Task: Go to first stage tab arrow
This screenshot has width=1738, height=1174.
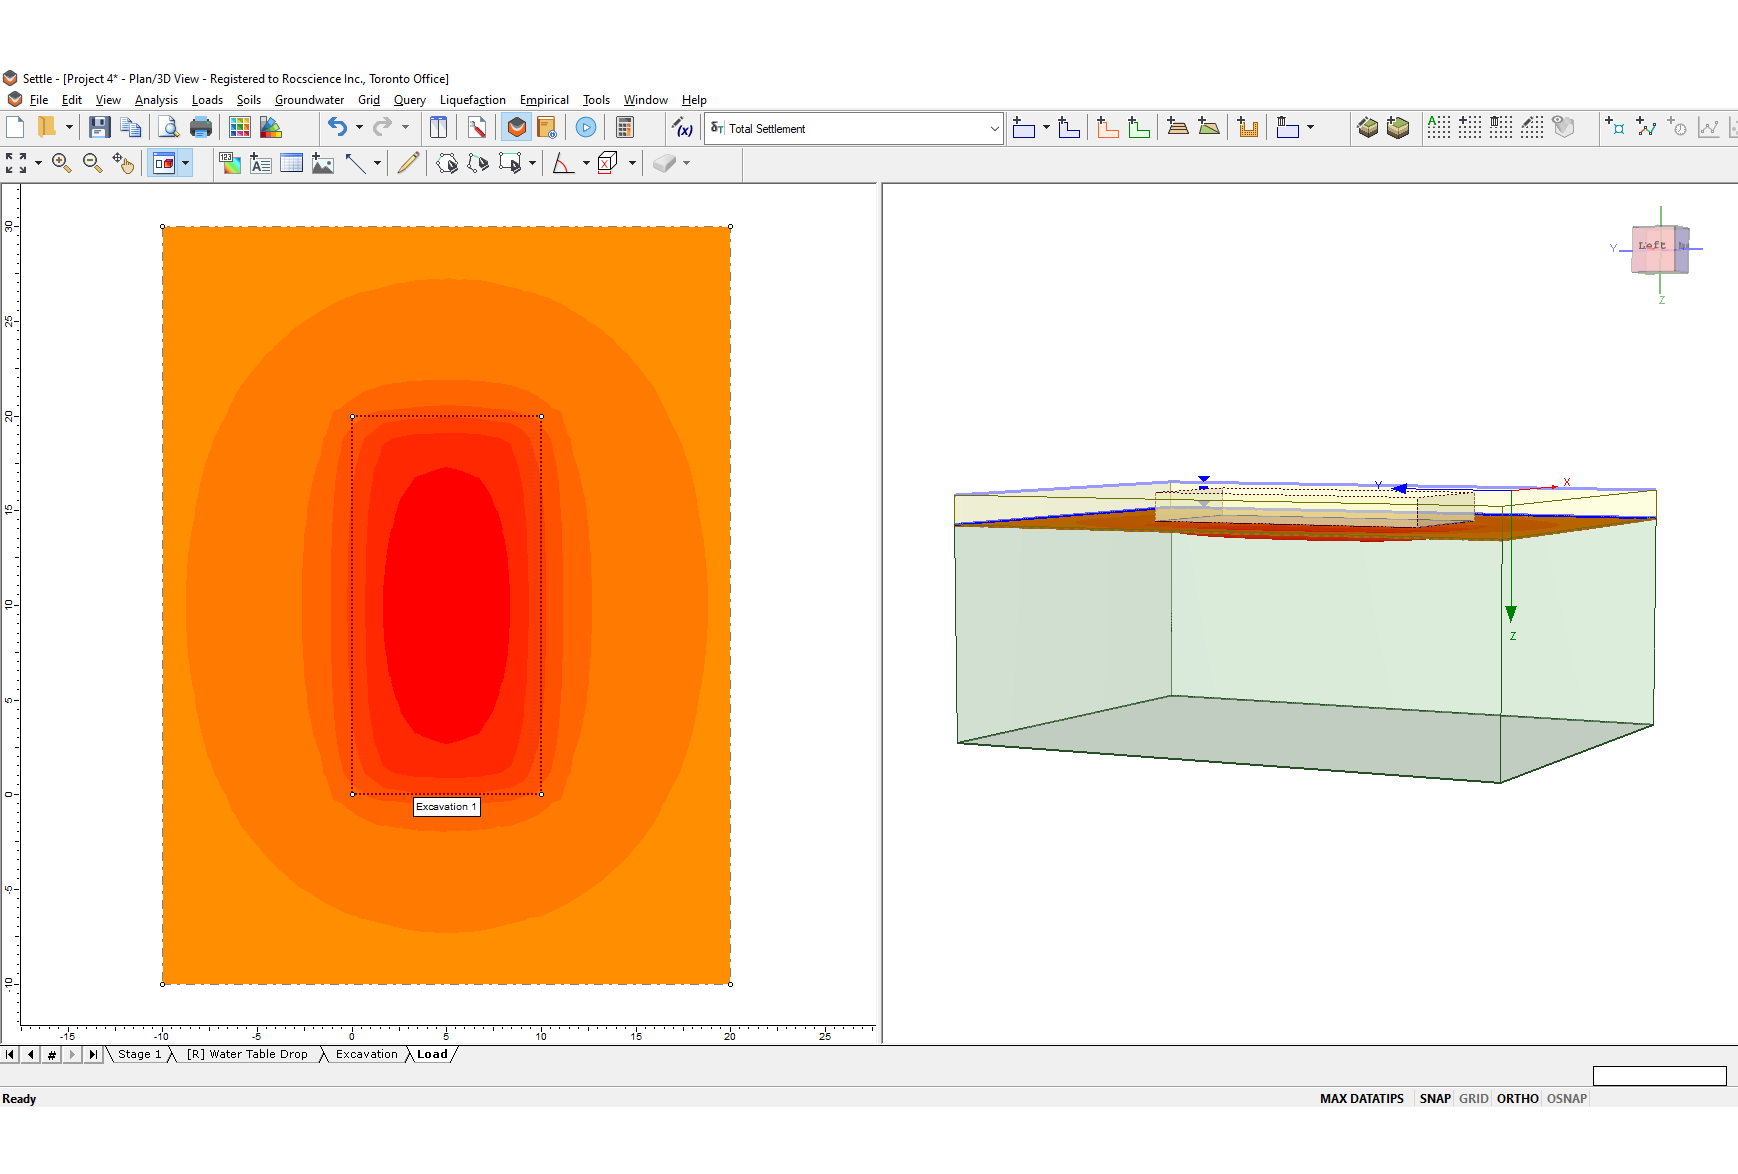Action: coord(10,1054)
